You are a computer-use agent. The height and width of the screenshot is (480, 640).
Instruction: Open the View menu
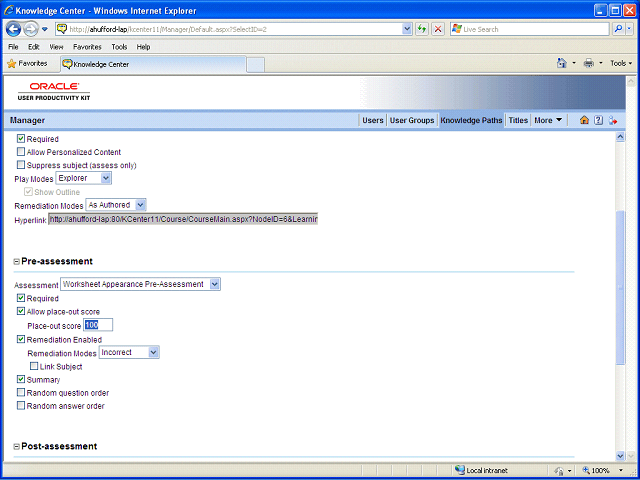(56, 47)
